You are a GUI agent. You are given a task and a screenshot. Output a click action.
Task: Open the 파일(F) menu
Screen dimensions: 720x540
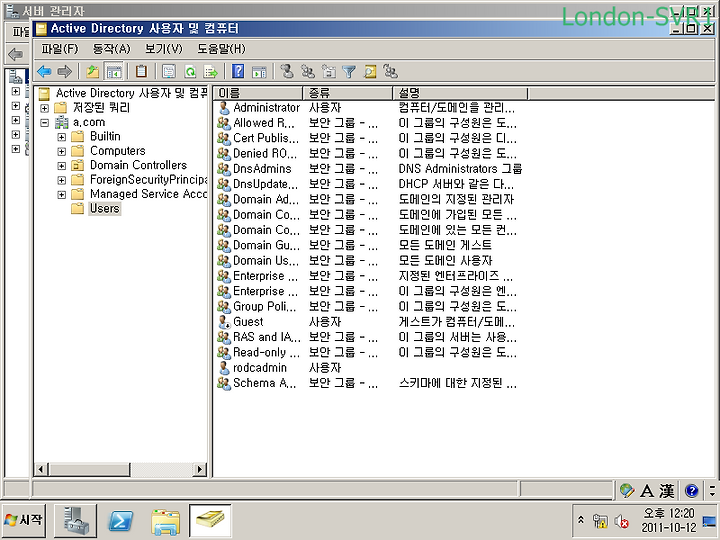click(x=60, y=49)
